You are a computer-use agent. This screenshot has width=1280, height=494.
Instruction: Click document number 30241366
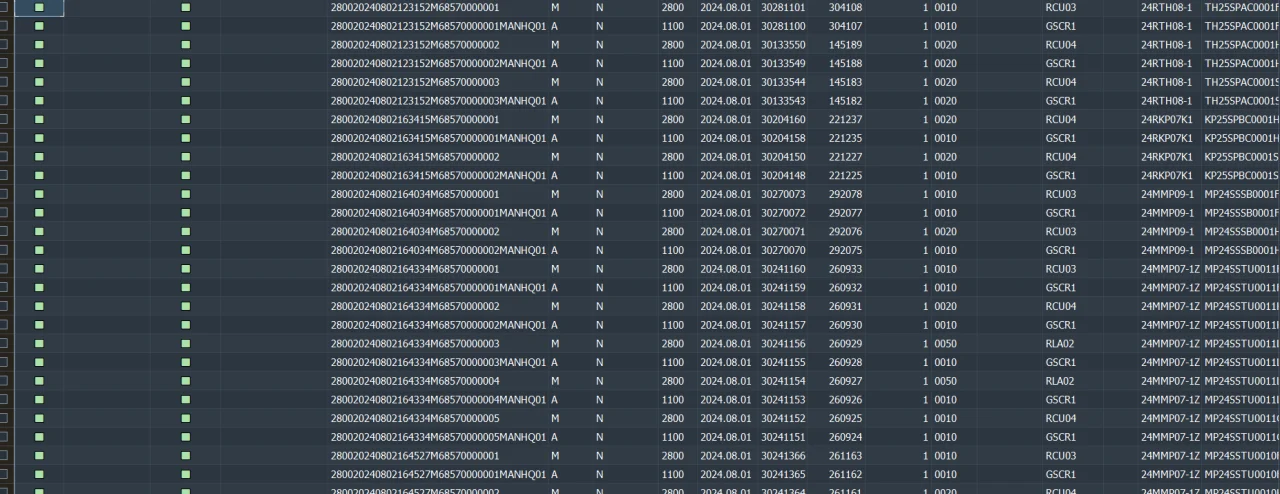783,455
